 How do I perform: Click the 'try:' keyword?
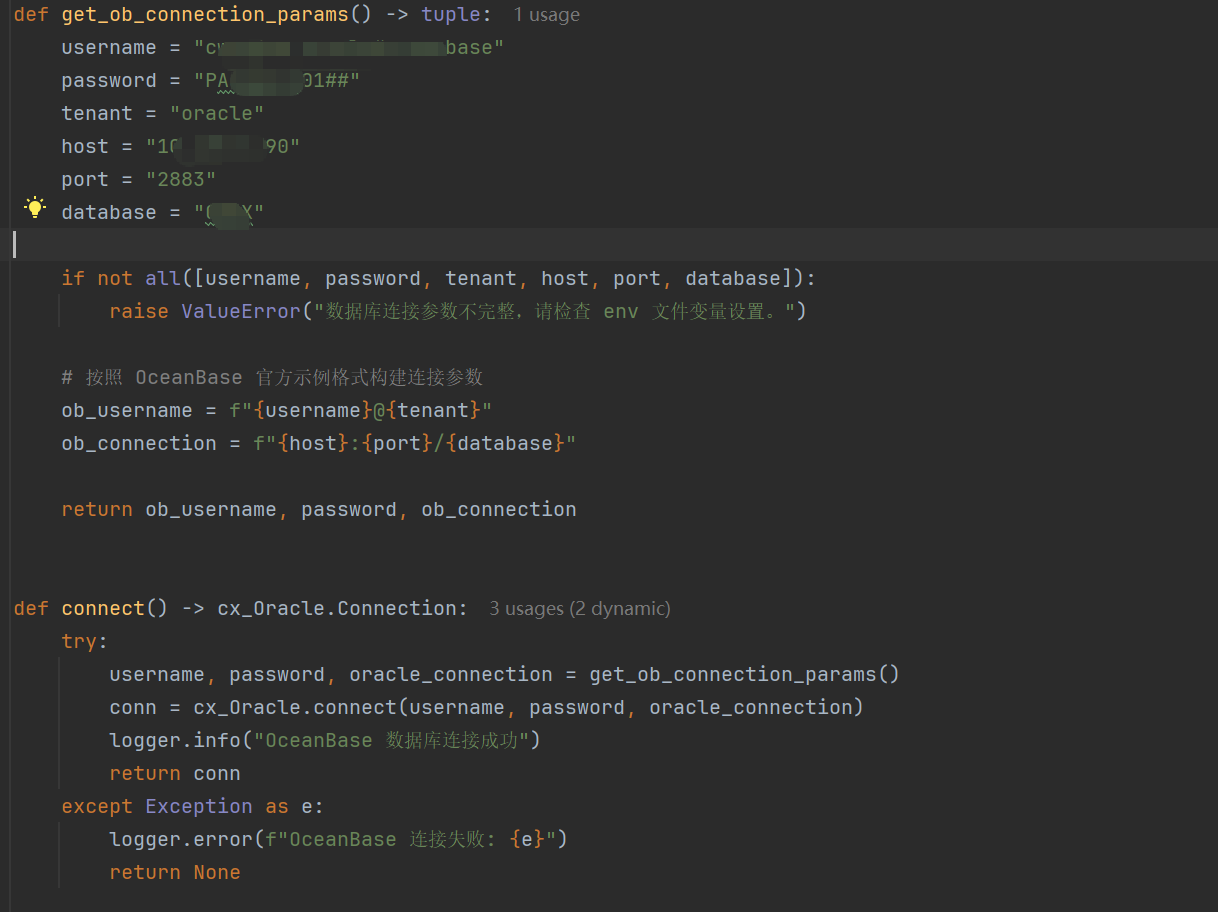[85, 642]
